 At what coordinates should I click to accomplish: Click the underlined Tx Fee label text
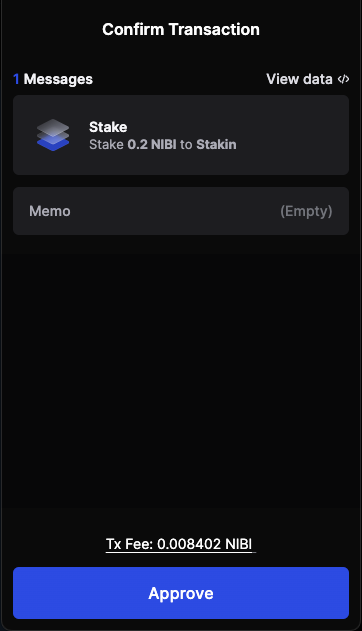pyautogui.click(x=130, y=544)
